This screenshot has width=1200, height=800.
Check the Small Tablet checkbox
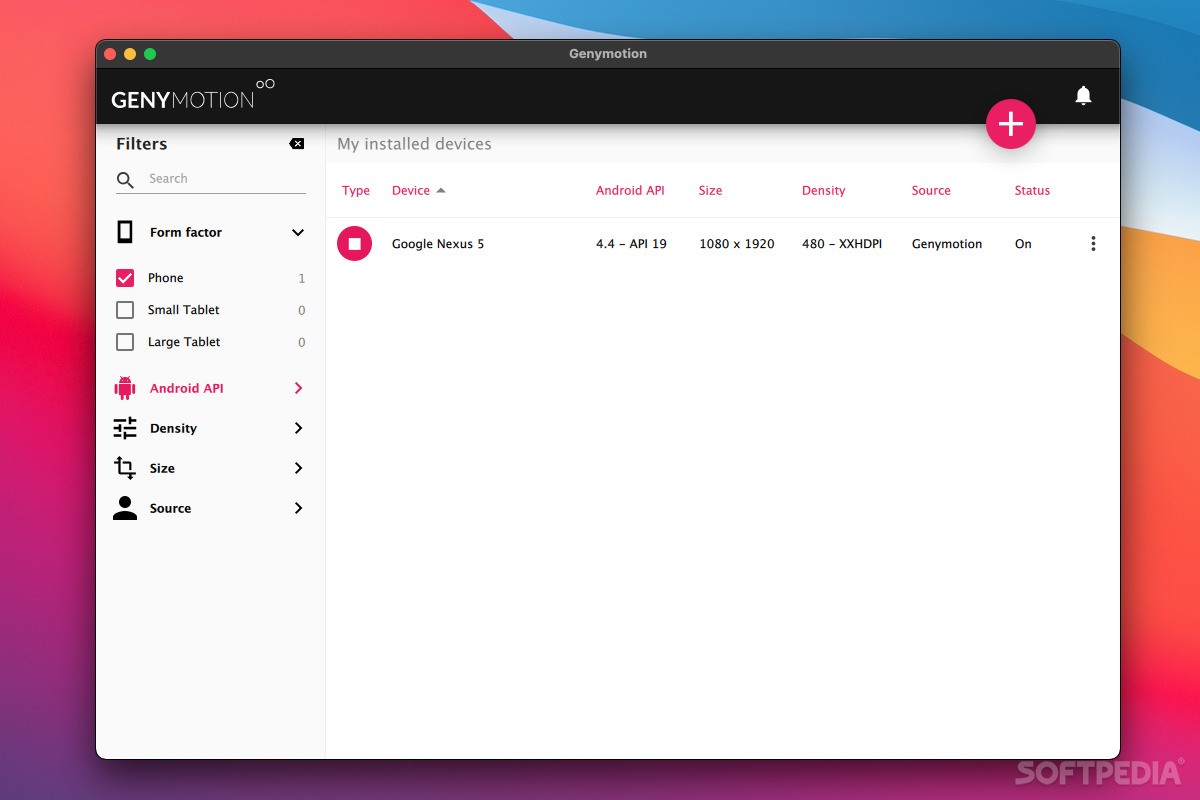pyautogui.click(x=125, y=310)
